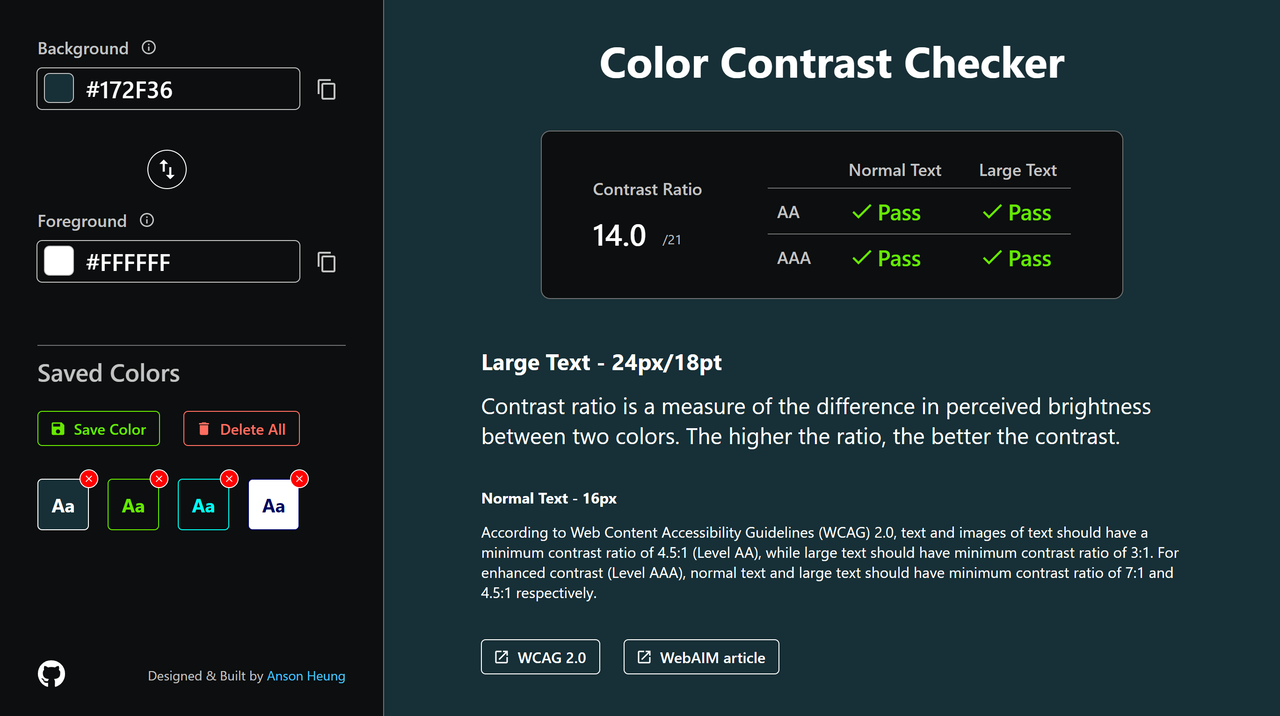Viewport: 1280px width, 716px height.
Task: Remove the cyan text saved color
Action: [x=229, y=479]
